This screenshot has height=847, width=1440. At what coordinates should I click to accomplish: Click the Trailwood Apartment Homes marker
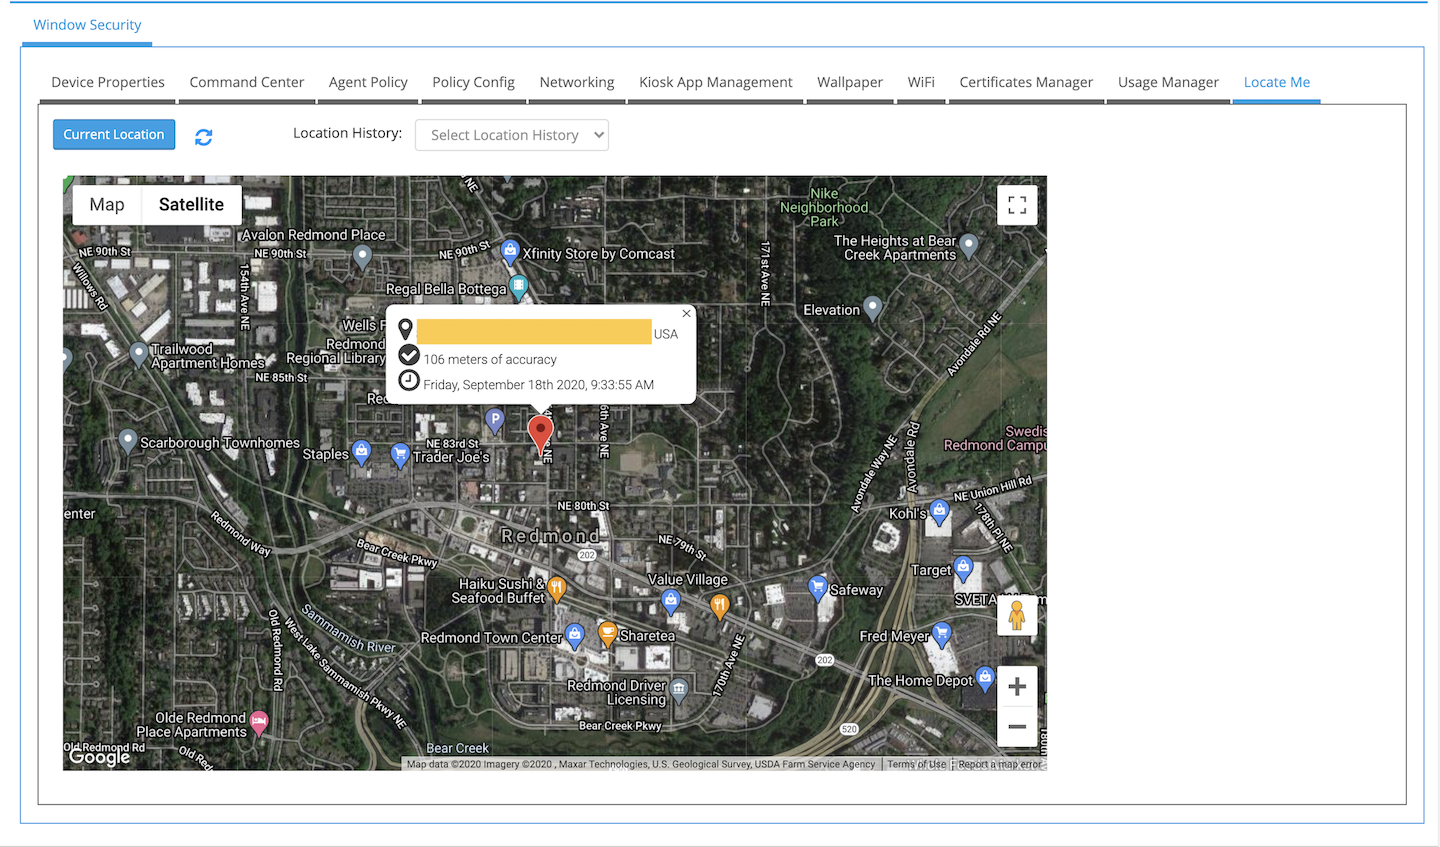(x=139, y=354)
